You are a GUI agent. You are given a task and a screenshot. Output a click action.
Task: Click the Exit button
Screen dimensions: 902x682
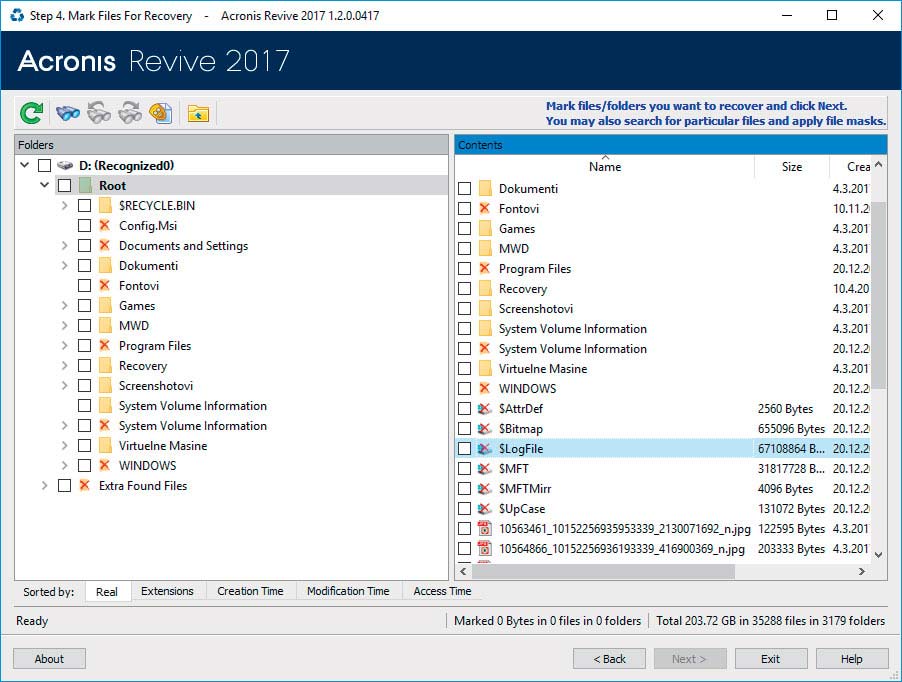(x=771, y=659)
